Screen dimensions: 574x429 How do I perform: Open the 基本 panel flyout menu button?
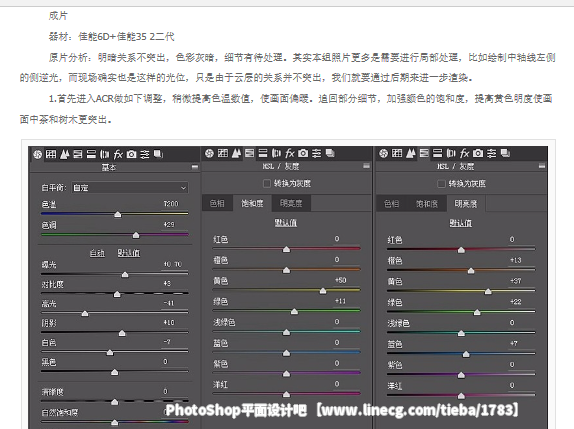click(195, 167)
